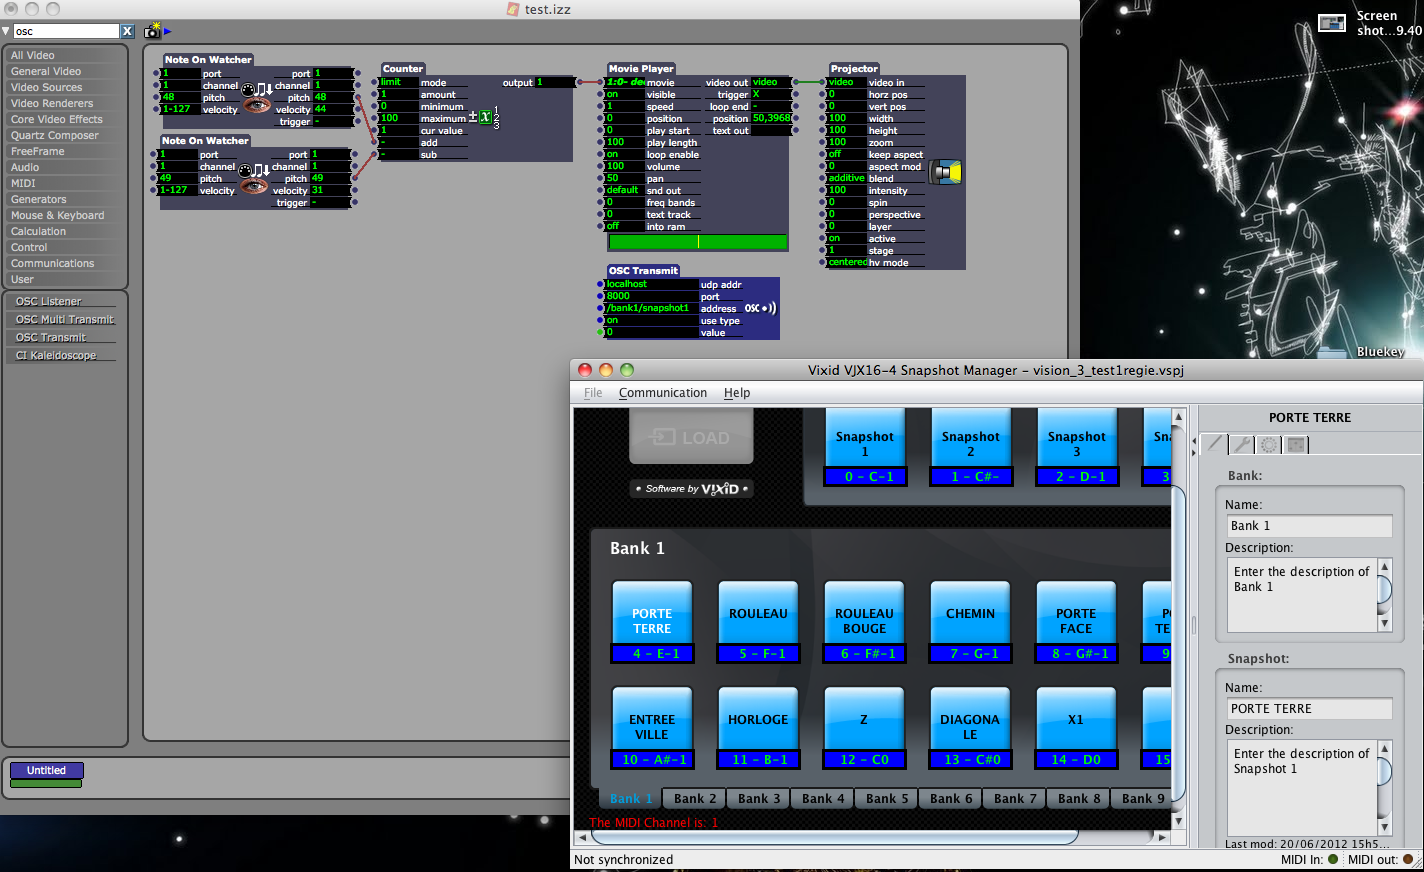Open the Generators category
Viewport: 1424px width, 872px height.
(x=65, y=199)
